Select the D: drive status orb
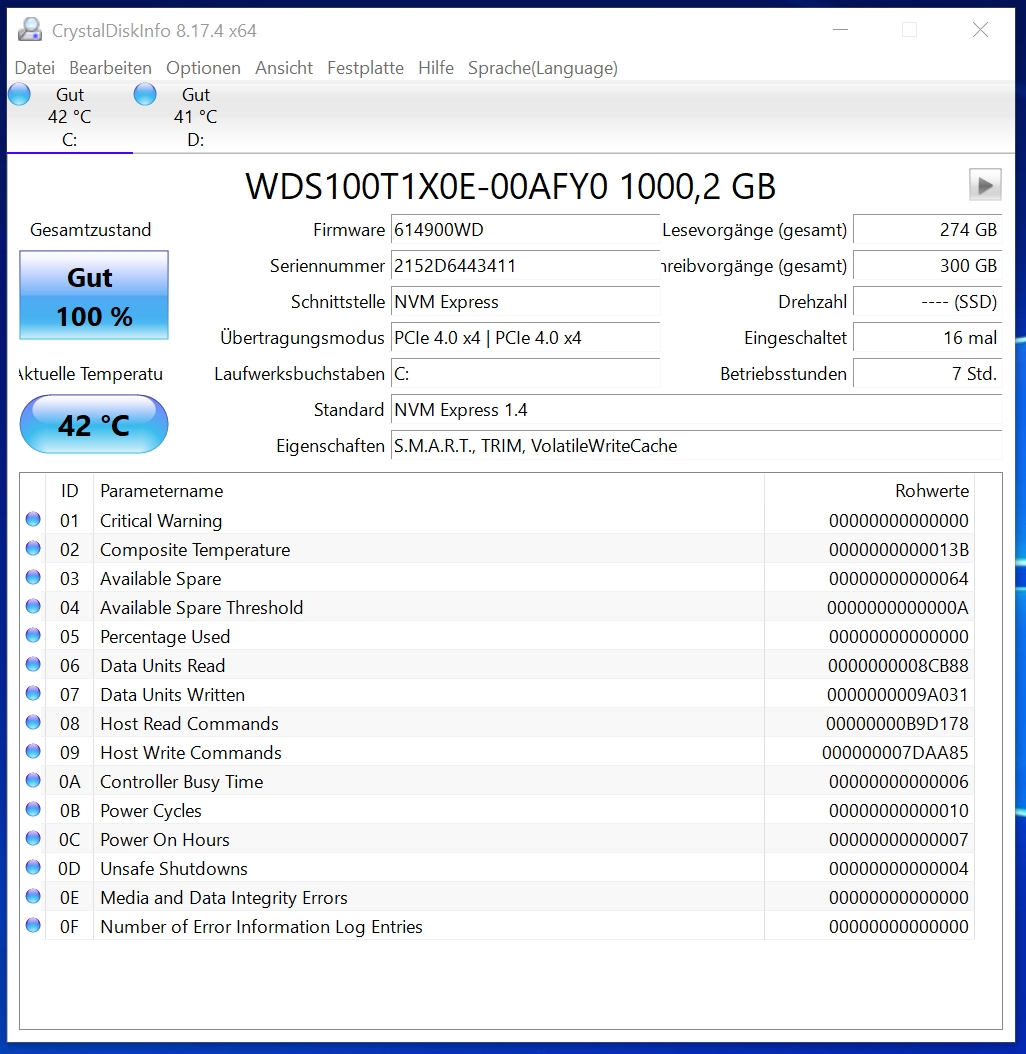This screenshot has height=1054, width=1026. coord(145,95)
